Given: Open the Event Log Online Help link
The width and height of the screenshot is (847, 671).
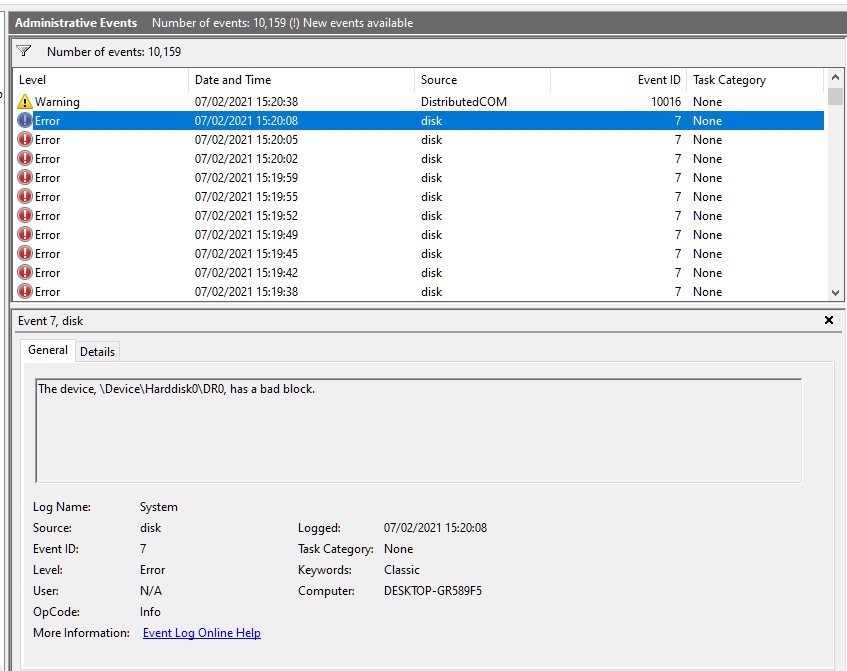Looking at the screenshot, I should tap(201, 633).
